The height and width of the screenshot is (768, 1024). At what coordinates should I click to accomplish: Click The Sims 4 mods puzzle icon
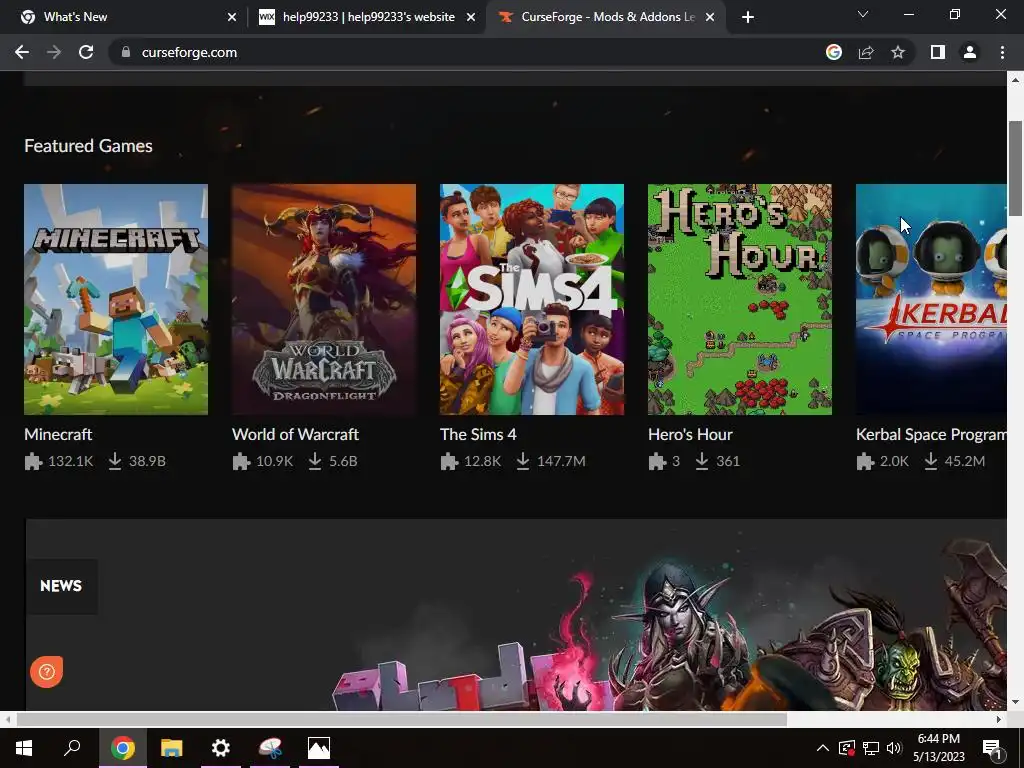point(449,461)
